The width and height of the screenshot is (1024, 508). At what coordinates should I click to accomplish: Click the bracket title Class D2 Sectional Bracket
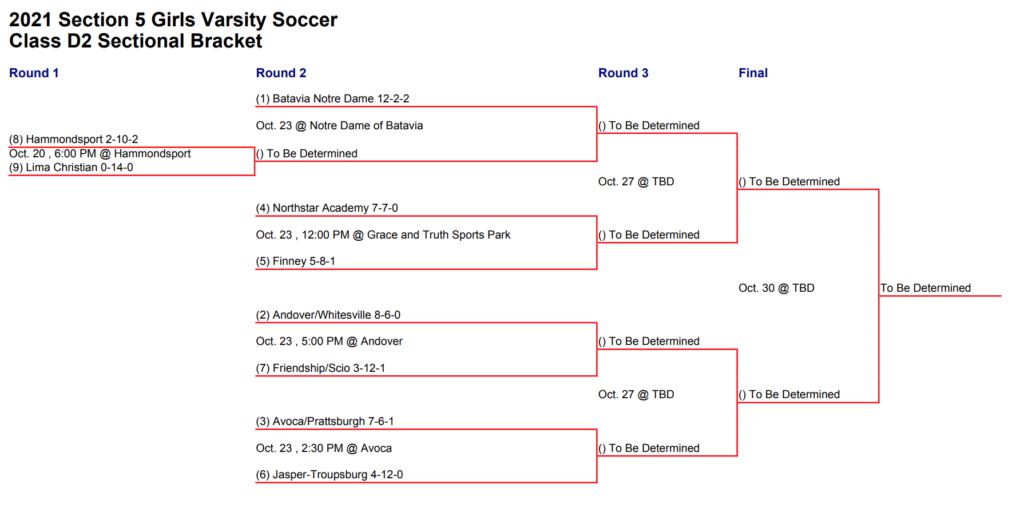coord(136,41)
